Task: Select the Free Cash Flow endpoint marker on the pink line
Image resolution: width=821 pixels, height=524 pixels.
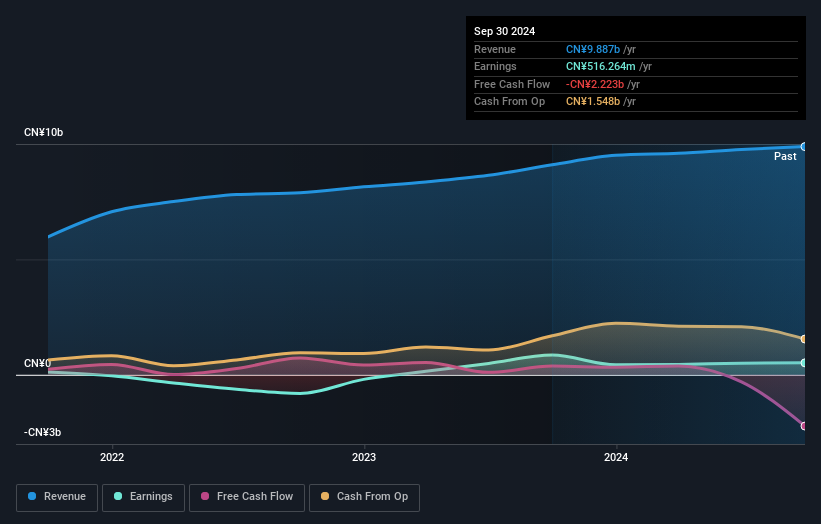Action: (x=804, y=426)
